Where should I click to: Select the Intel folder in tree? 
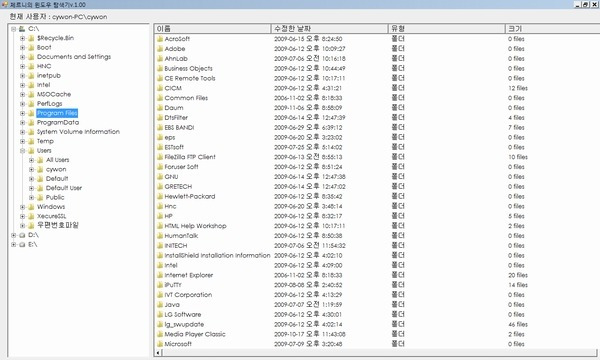[x=44, y=85]
